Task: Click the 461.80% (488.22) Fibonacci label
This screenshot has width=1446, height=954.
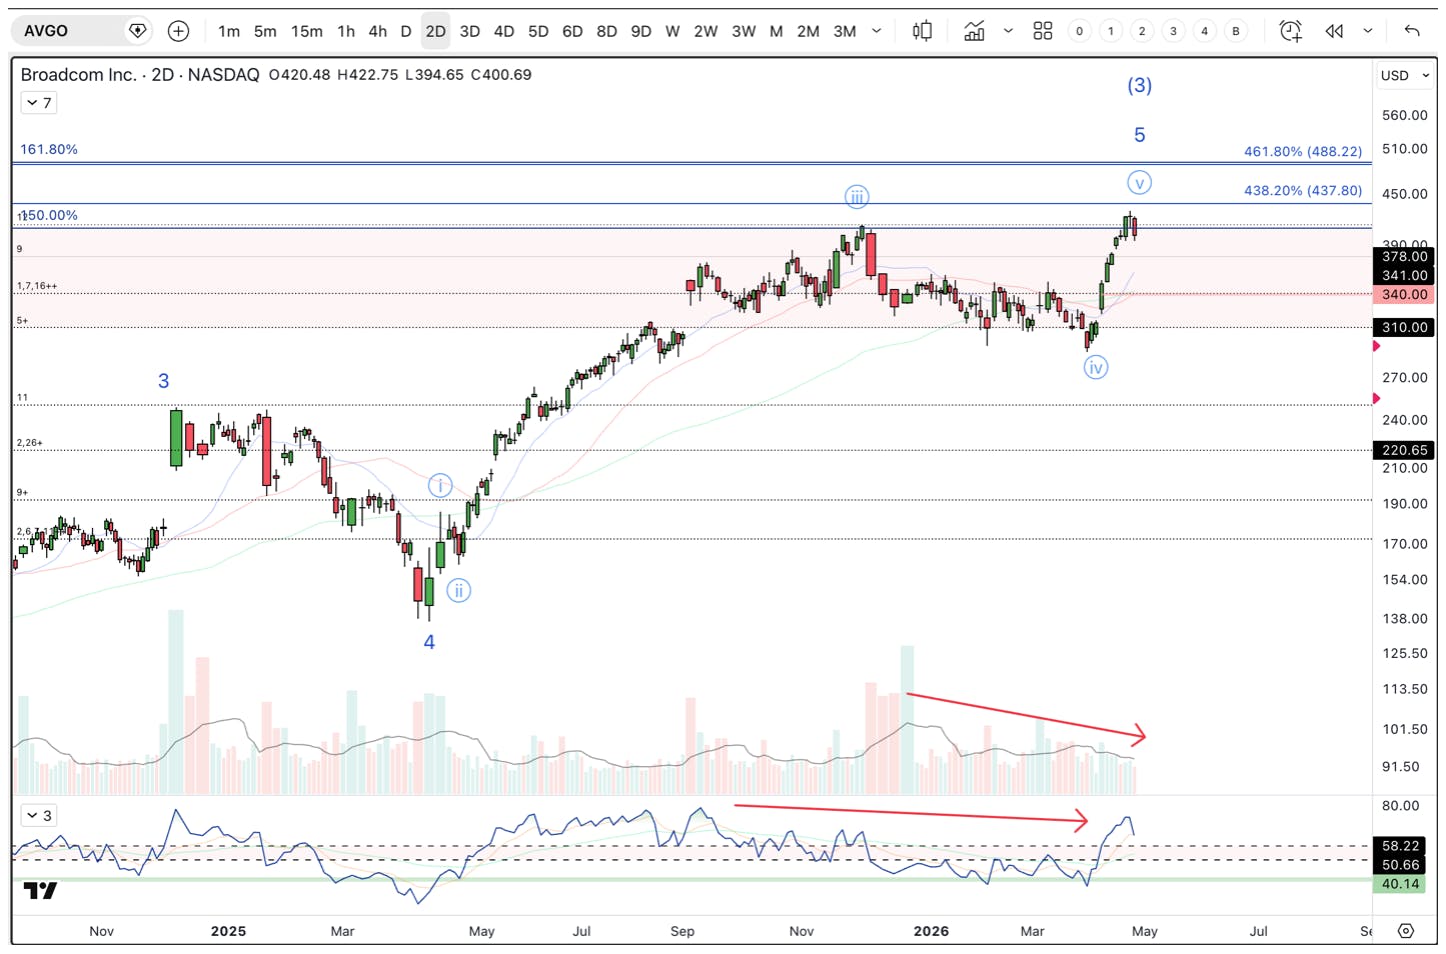Action: tap(1303, 152)
